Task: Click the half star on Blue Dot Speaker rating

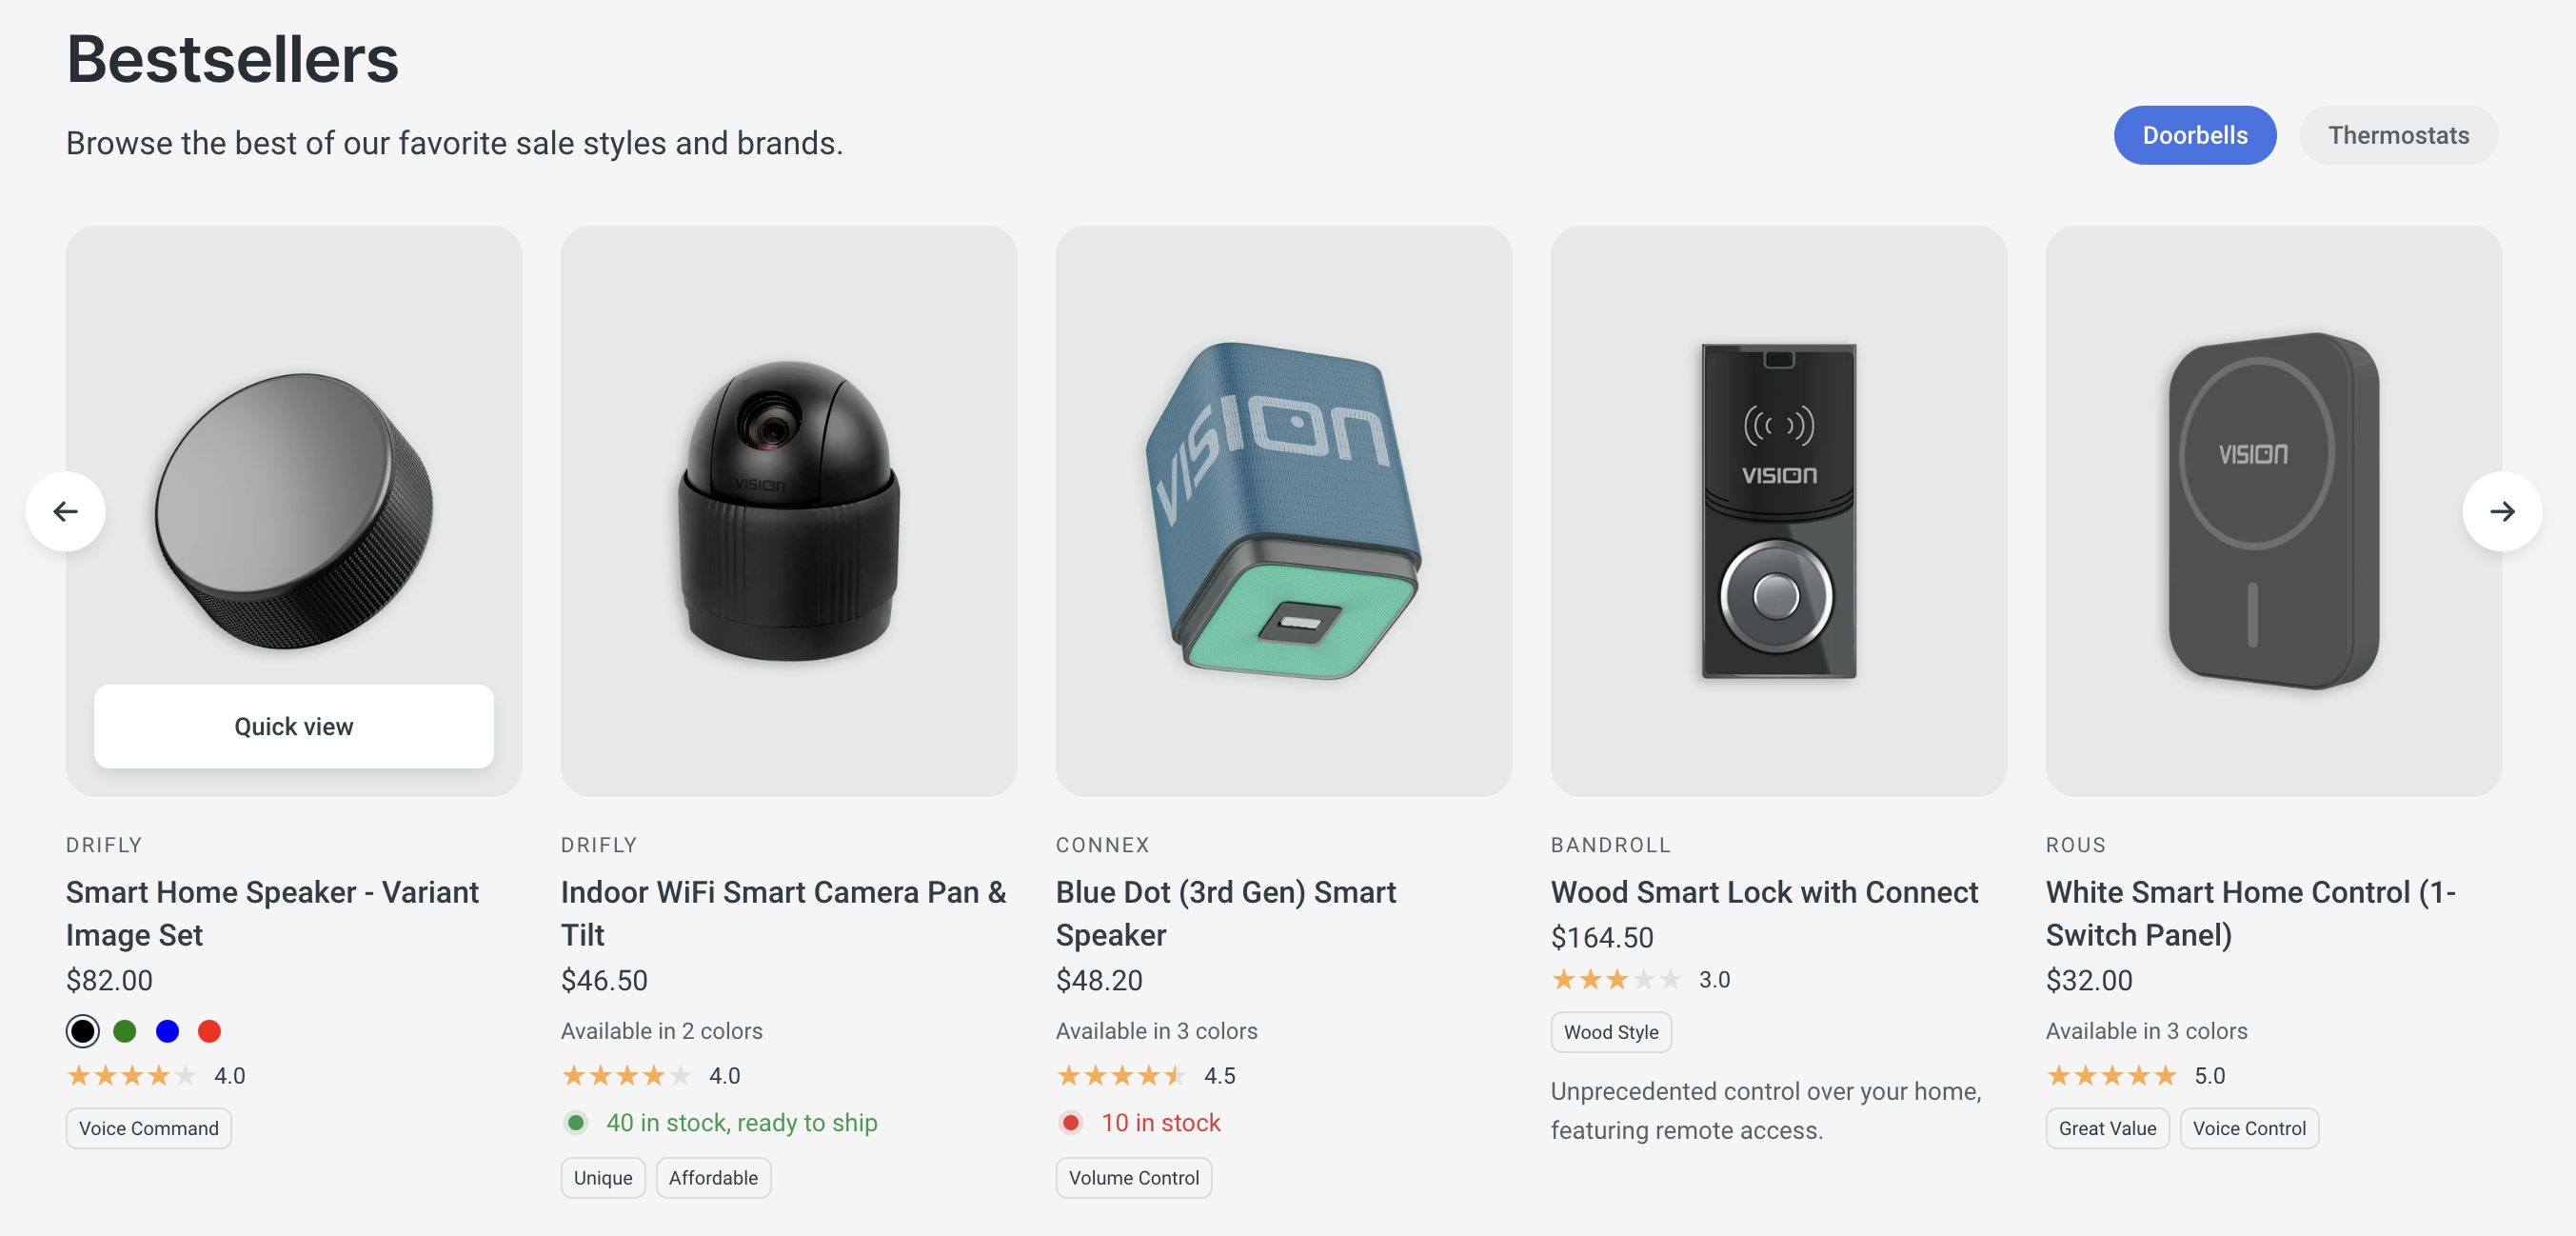Action: click(x=1175, y=1075)
